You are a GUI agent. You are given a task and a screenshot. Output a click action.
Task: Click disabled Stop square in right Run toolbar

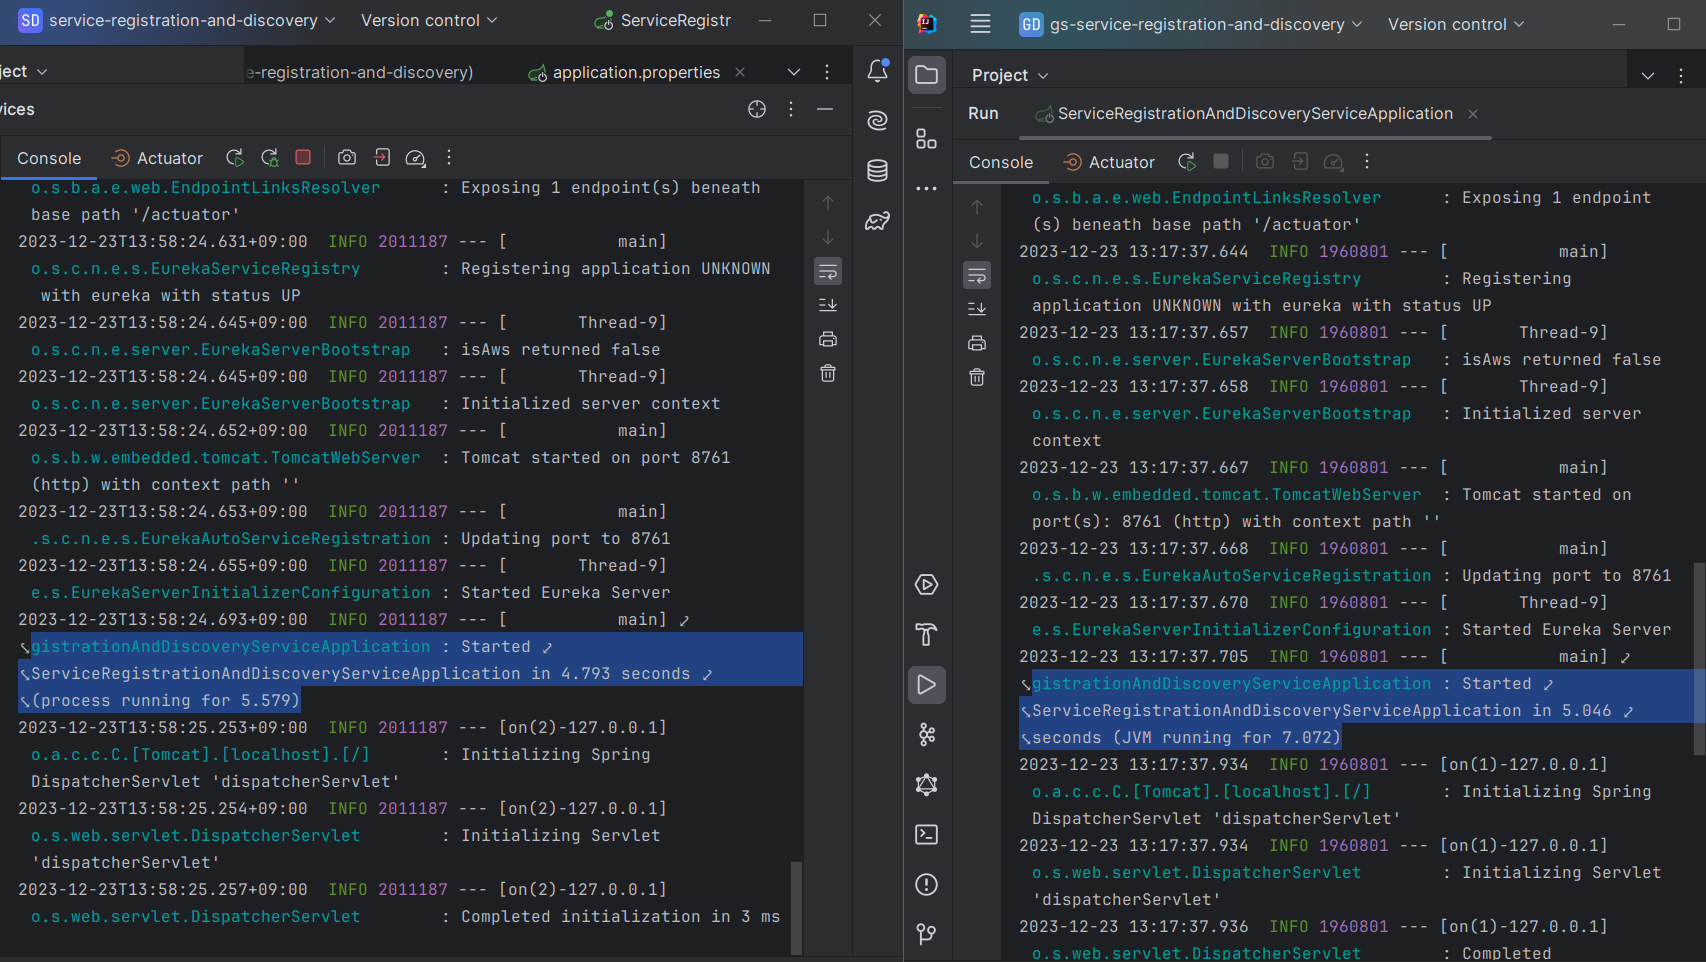(1221, 161)
